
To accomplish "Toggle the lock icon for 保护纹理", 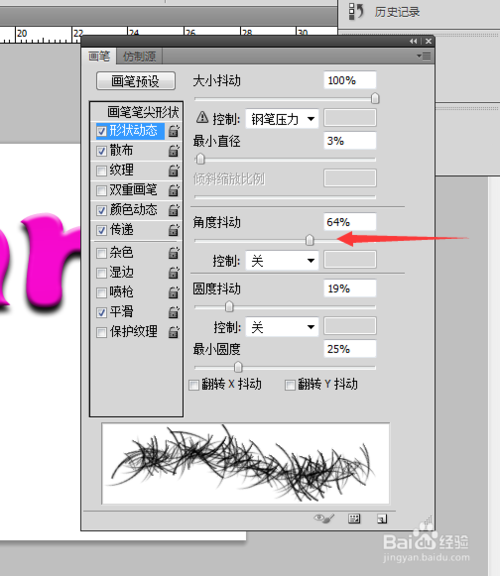I will pos(174,332).
